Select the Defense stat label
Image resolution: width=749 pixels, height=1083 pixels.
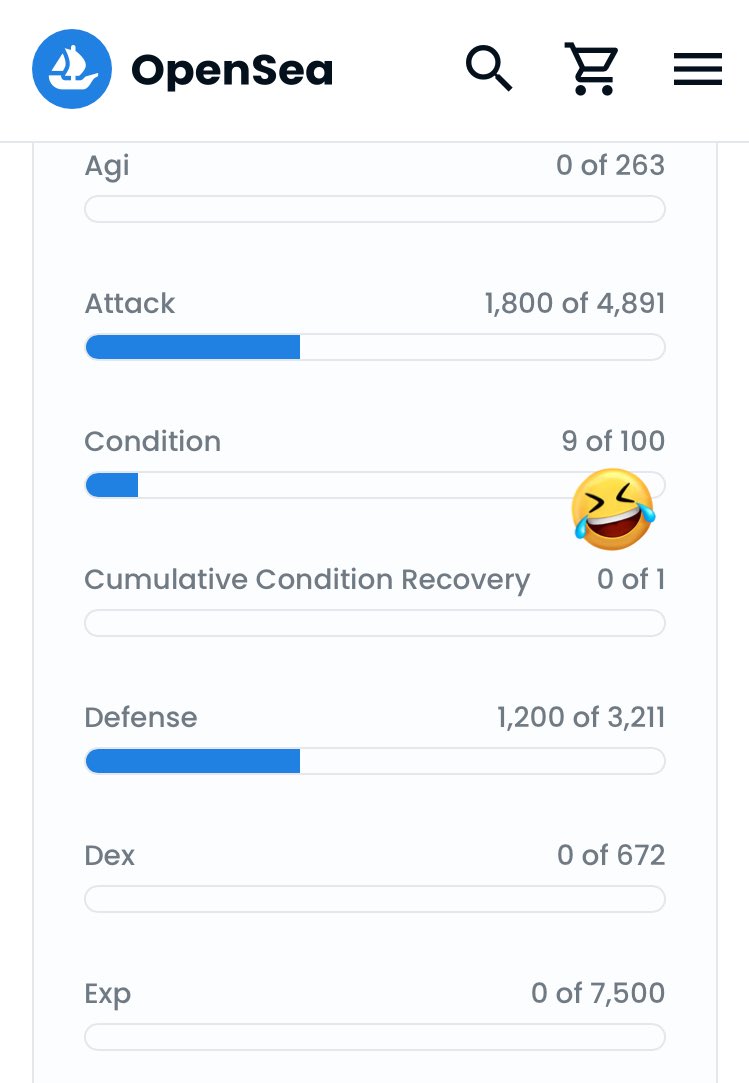(x=141, y=718)
